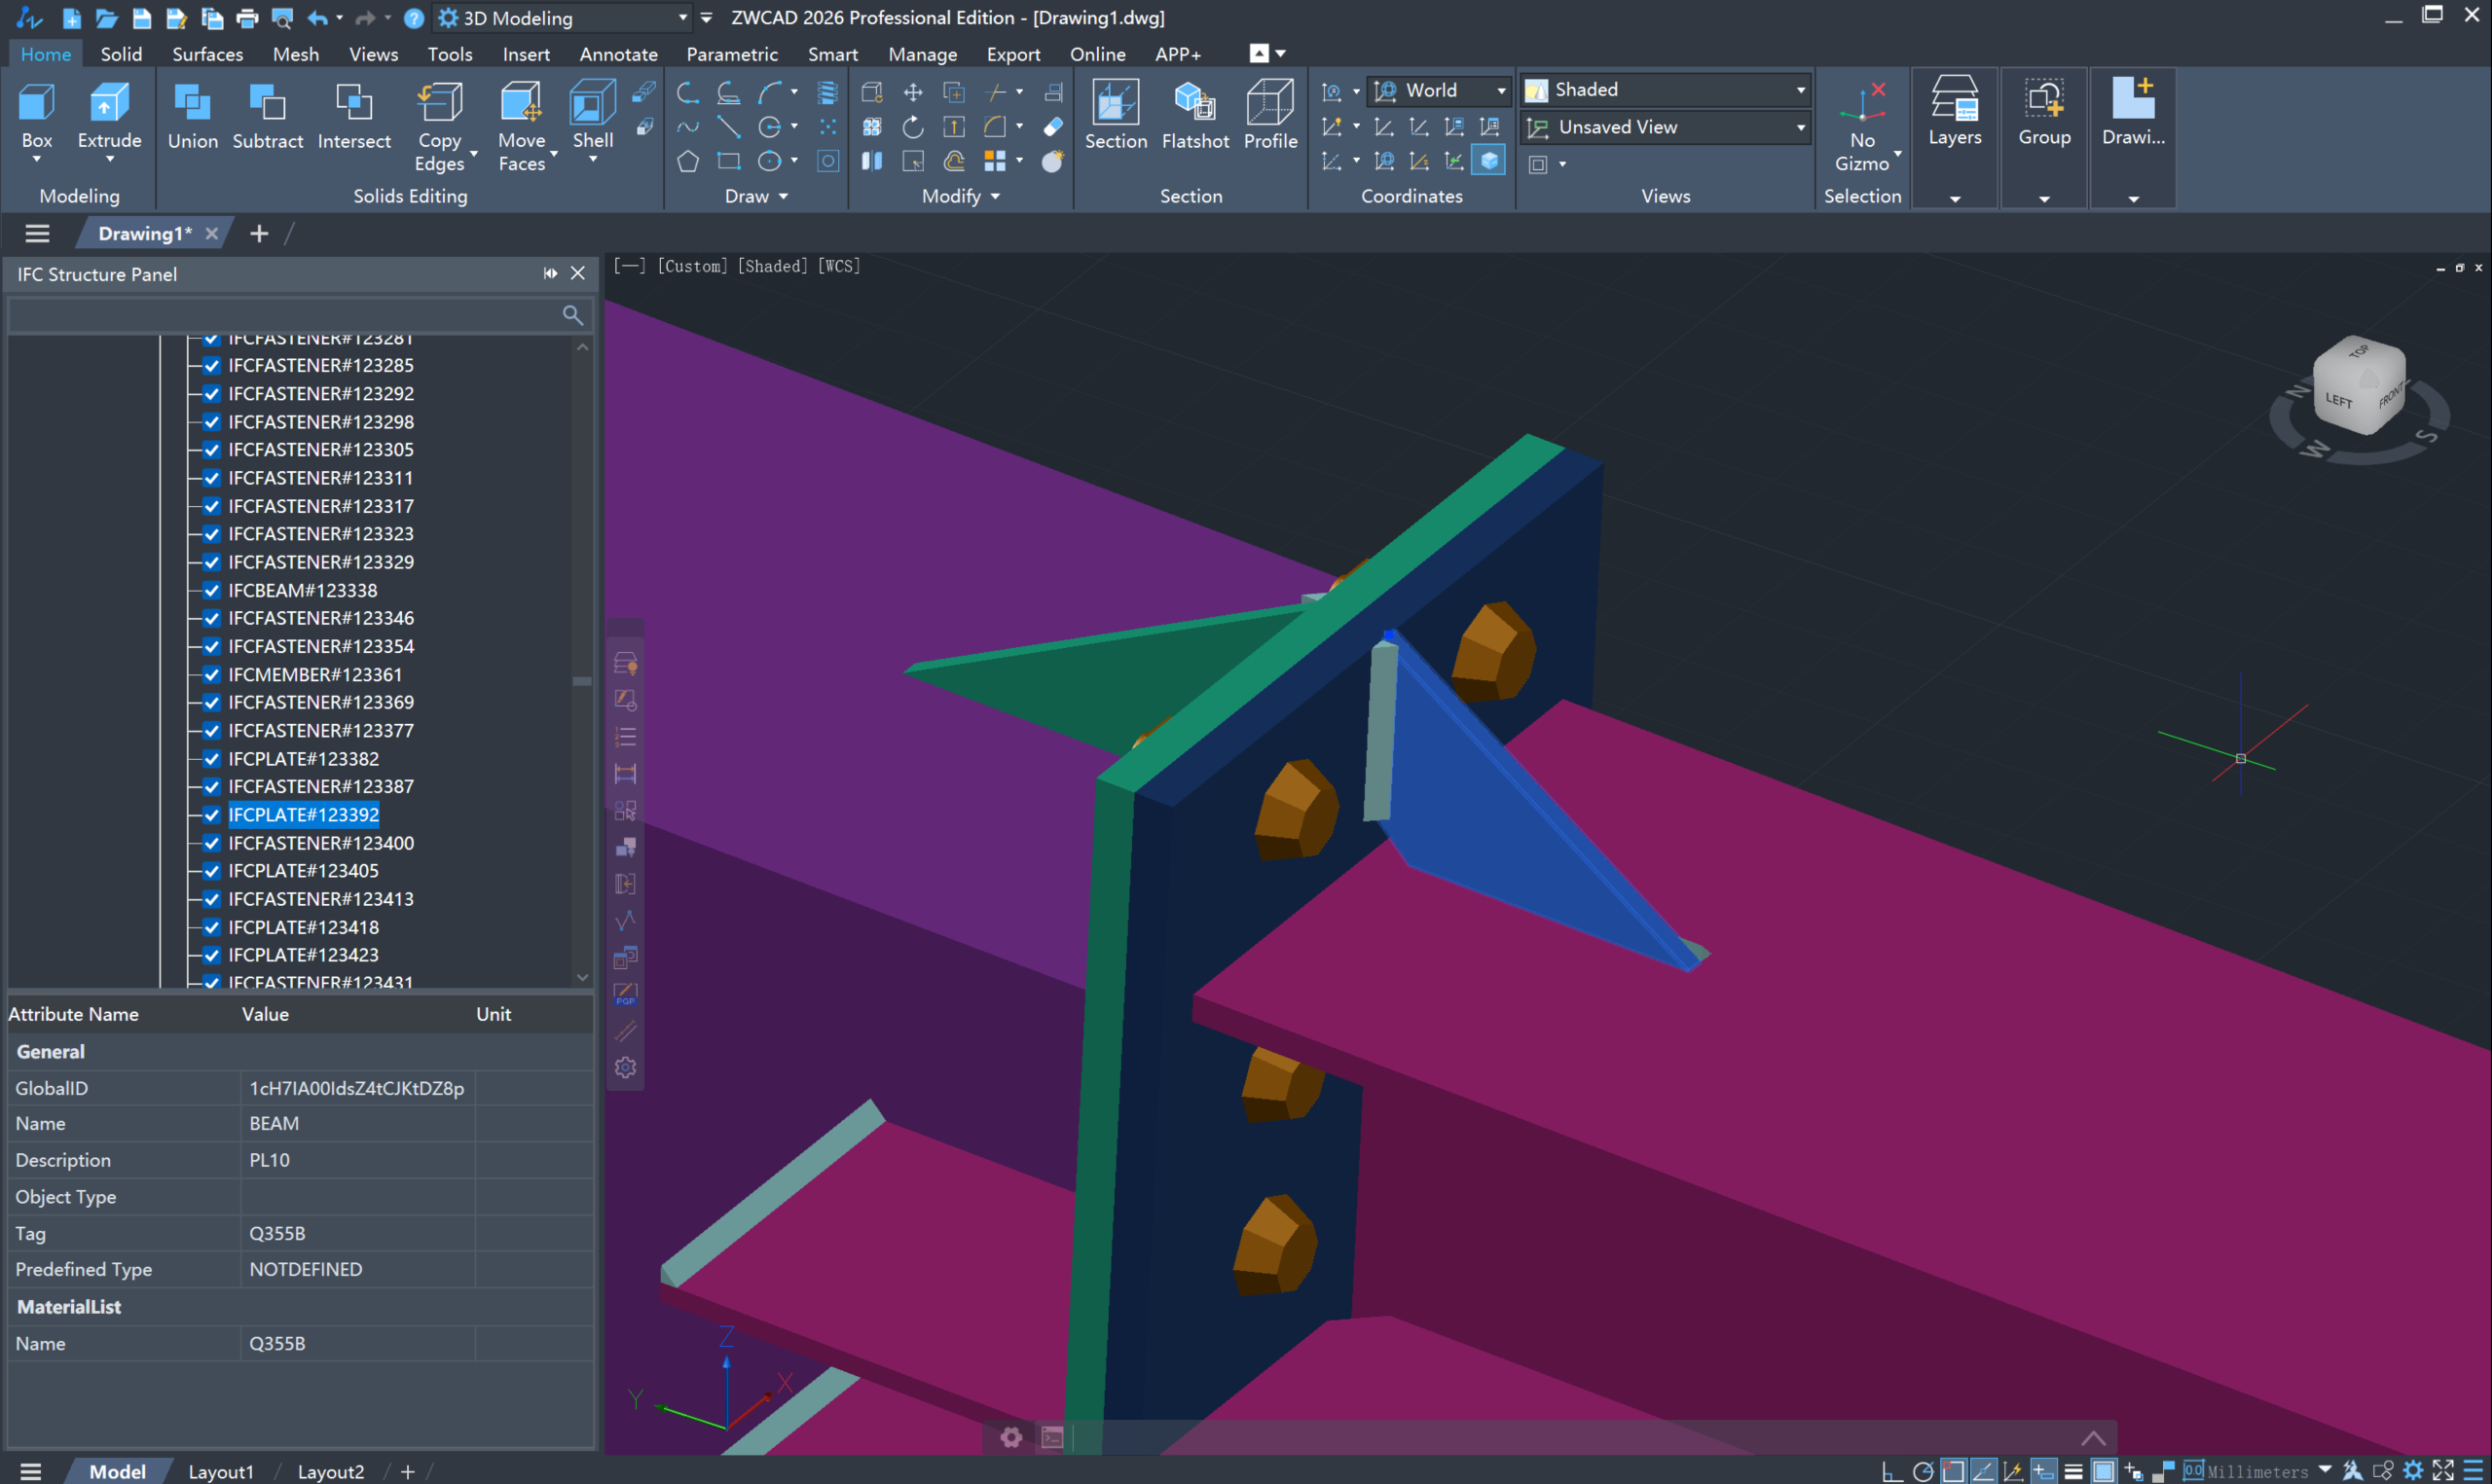2492x1484 pixels.
Task: Click the LEFT face of the ViewCube
Action: tap(2338, 401)
